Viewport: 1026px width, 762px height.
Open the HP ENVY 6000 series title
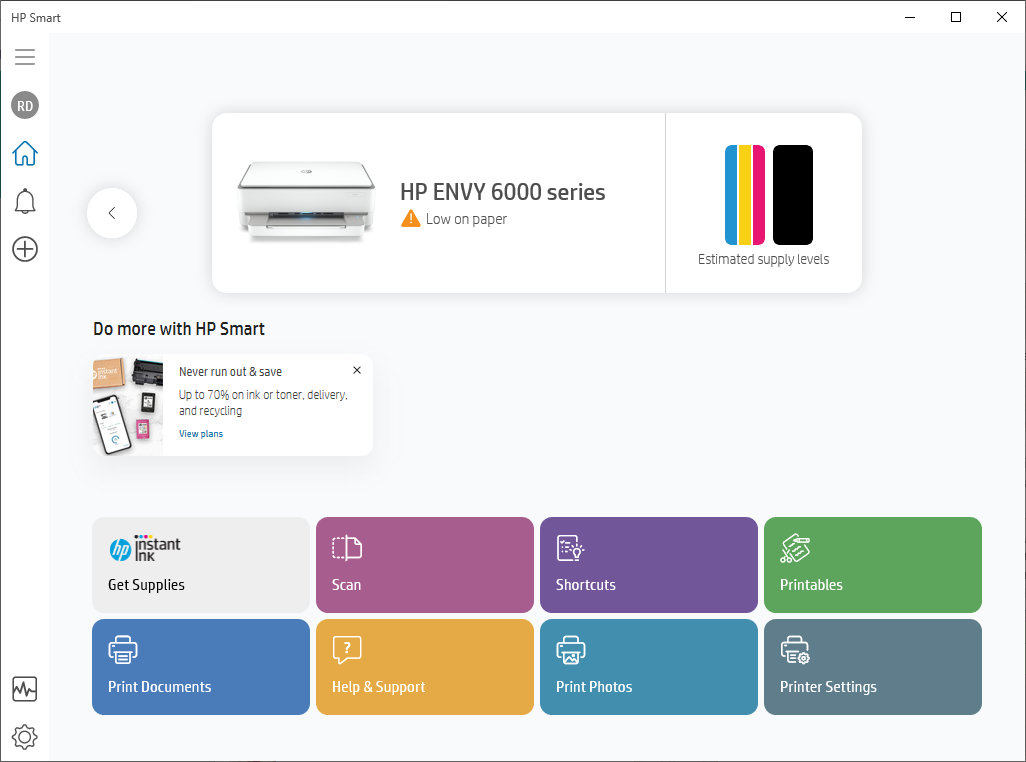click(503, 192)
